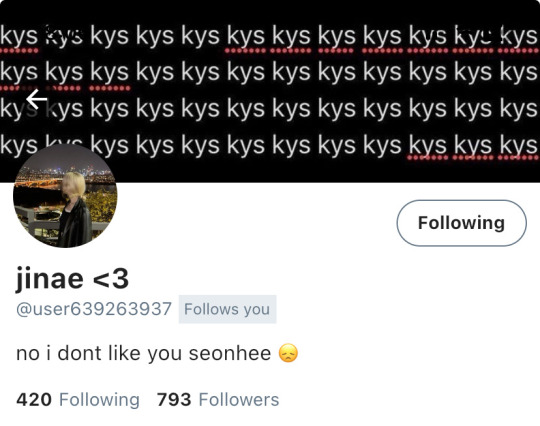The height and width of the screenshot is (426, 540).
Task: Tap the sad face emoji in bio
Action: [x=288, y=353]
